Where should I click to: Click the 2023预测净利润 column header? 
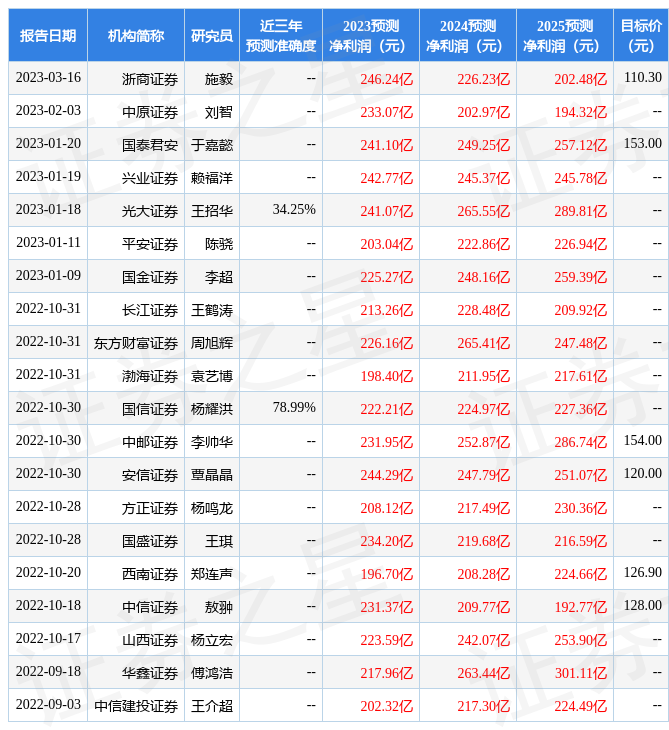(x=371, y=35)
